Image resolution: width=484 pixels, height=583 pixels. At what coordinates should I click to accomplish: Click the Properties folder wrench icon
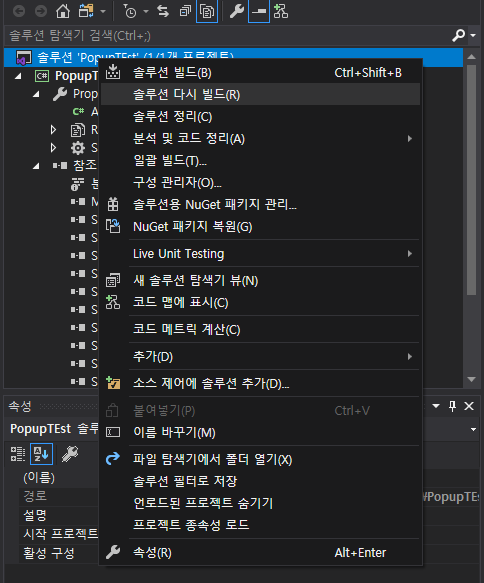tap(60, 94)
